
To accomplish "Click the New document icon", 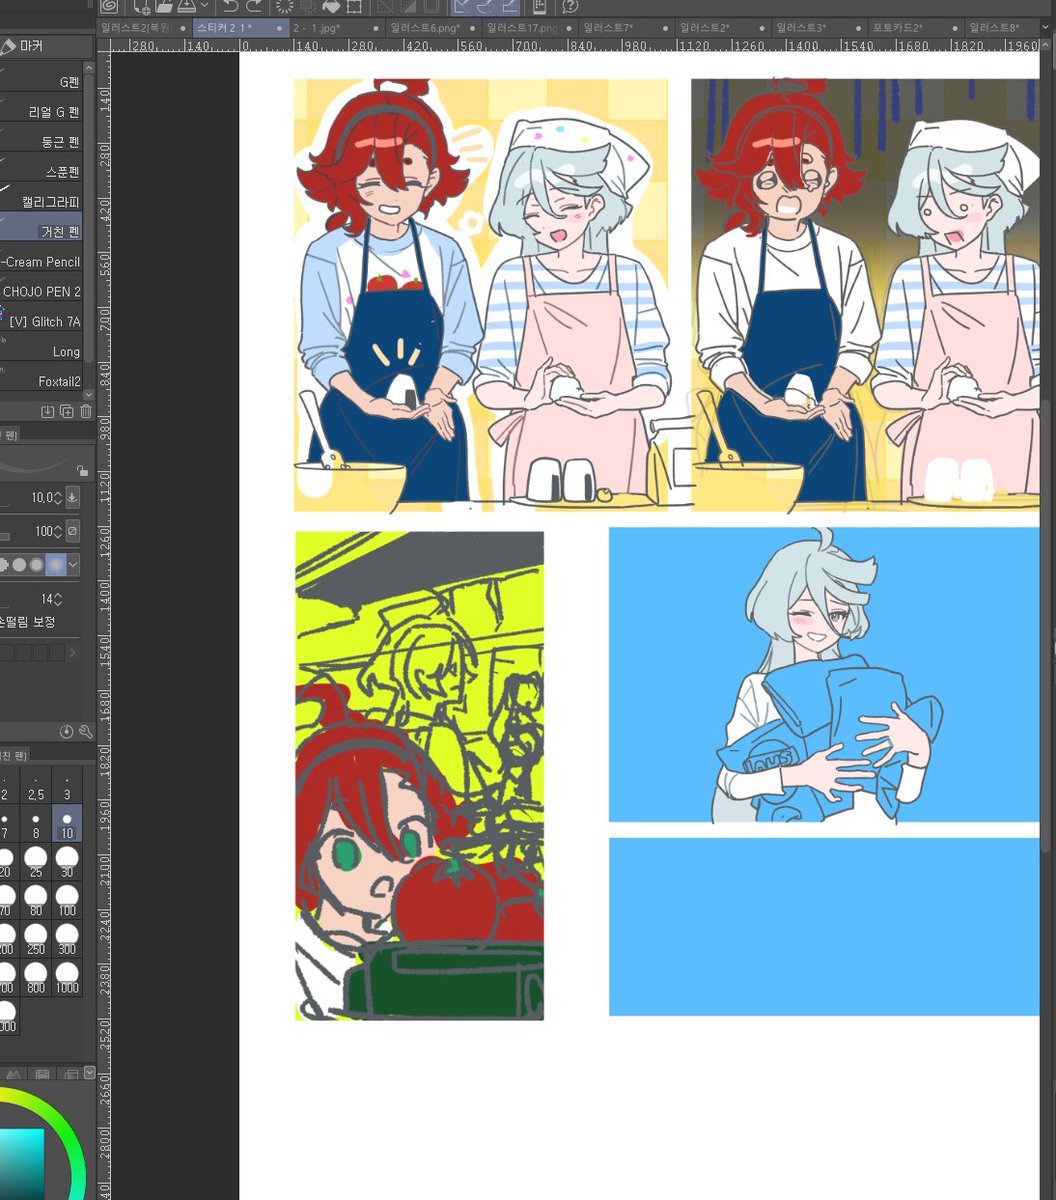I will pyautogui.click(x=142, y=7).
